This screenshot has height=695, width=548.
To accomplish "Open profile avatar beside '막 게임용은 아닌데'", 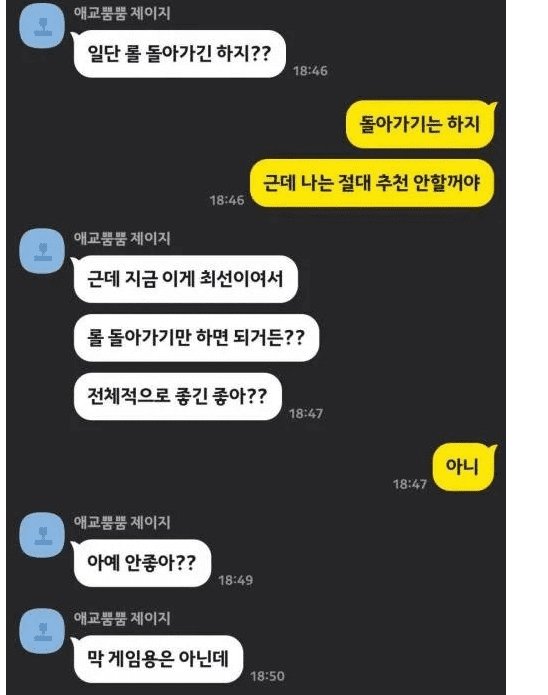I will click(x=43, y=631).
